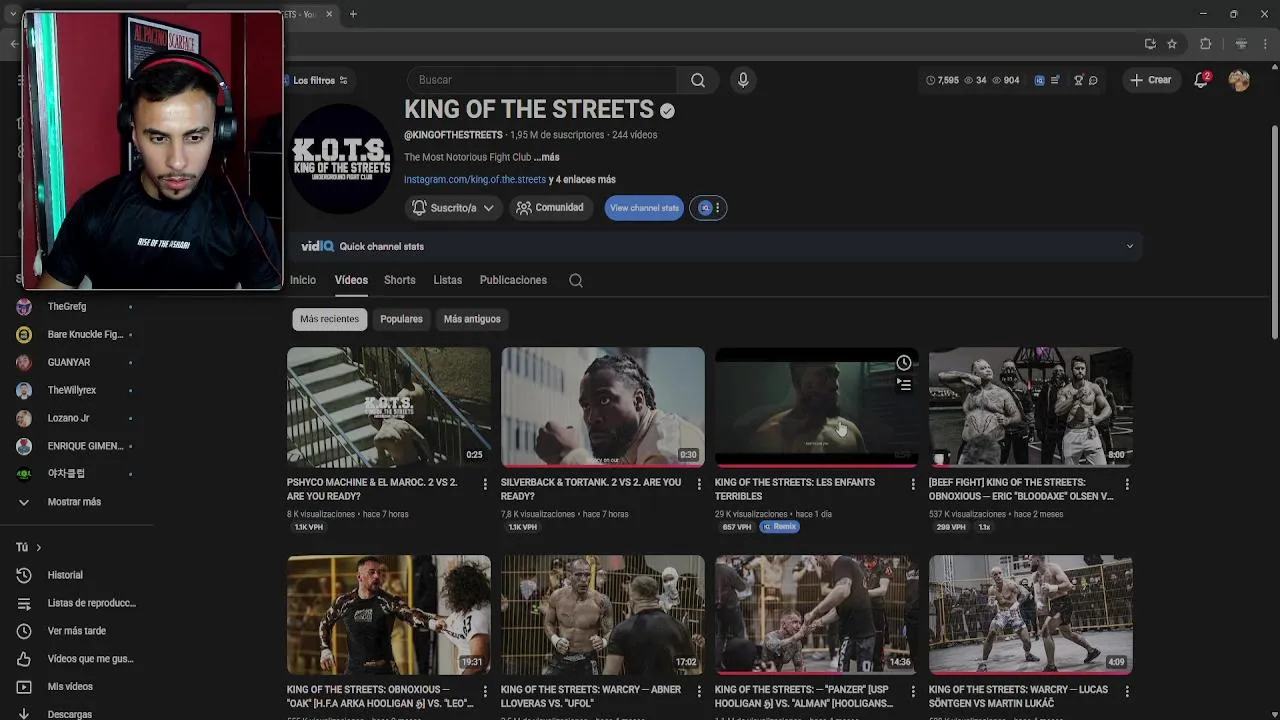This screenshot has height=720, width=1280.
Task: Bookmark this page with the star icon
Action: (1172, 44)
